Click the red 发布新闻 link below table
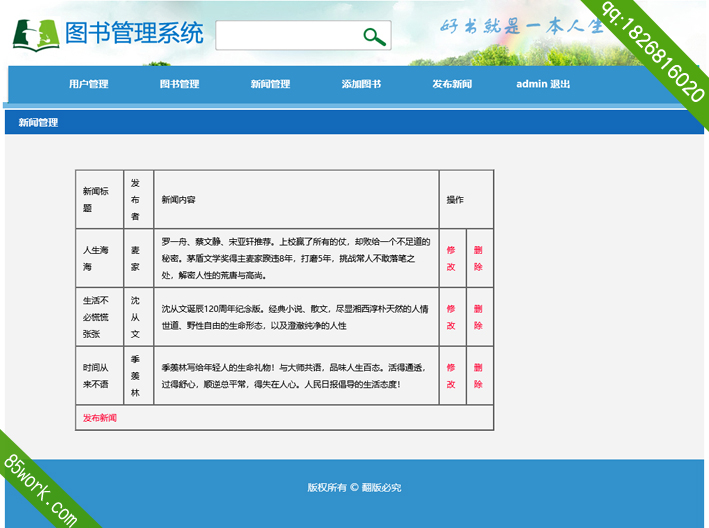The width and height of the screenshot is (709, 528). (99, 418)
